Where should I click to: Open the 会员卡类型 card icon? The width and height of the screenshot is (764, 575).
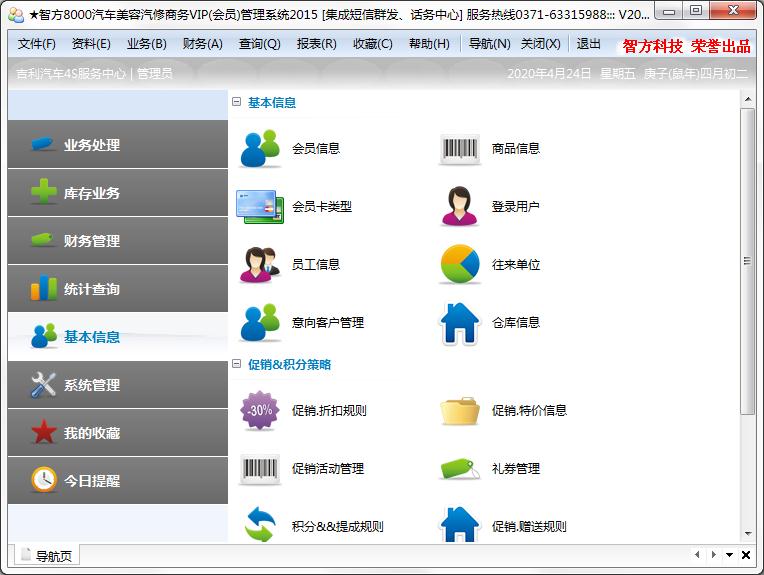(x=260, y=207)
